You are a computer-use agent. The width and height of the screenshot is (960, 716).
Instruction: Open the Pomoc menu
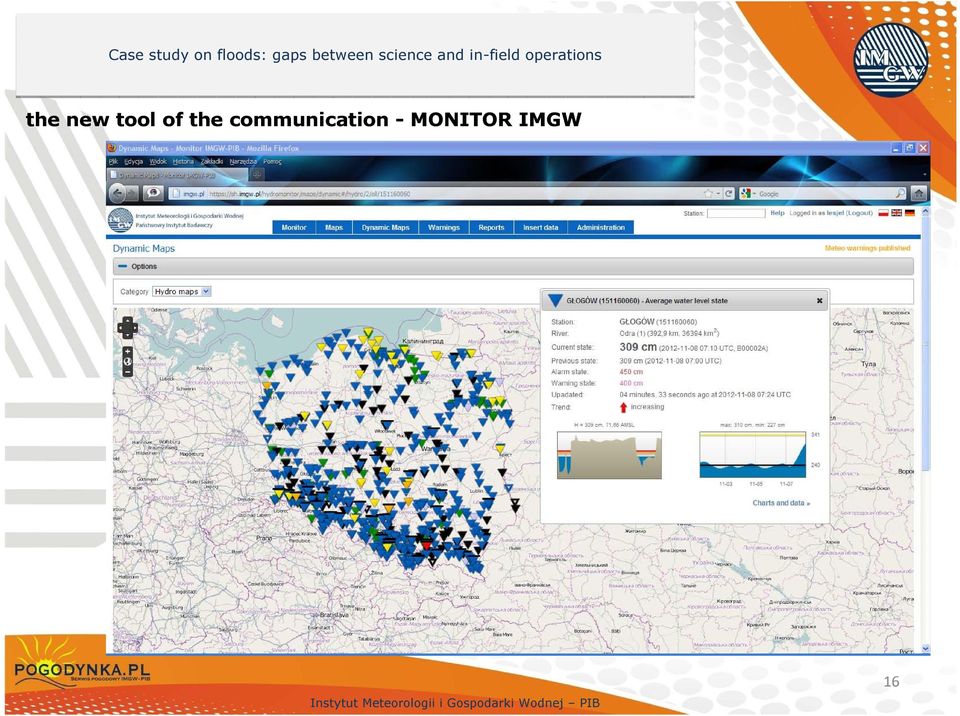pyautogui.click(x=272, y=162)
